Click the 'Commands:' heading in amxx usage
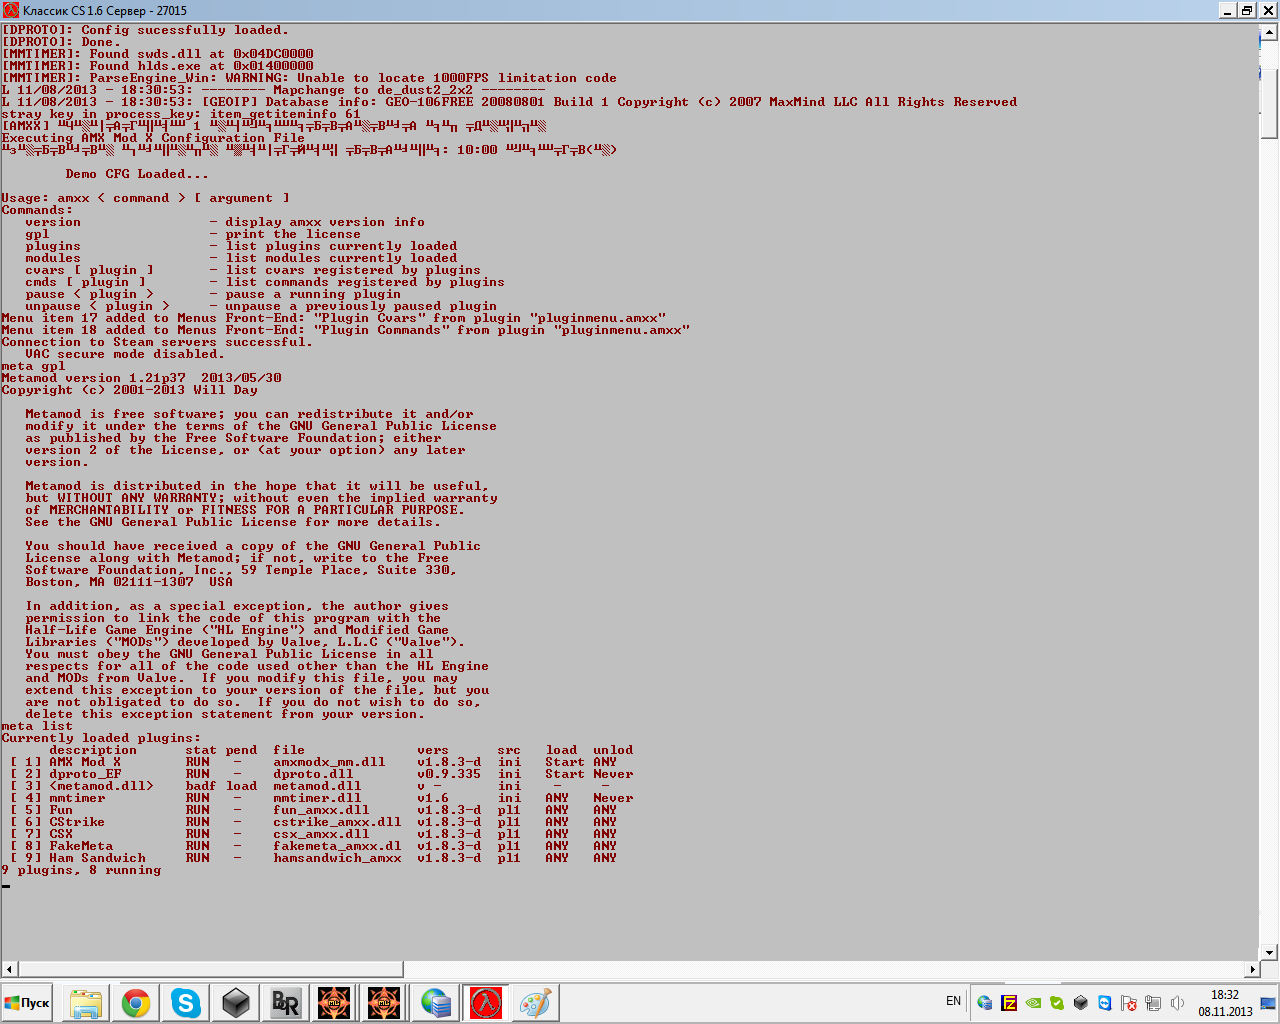Screen dimensions: 1280x1024 (x=37, y=210)
